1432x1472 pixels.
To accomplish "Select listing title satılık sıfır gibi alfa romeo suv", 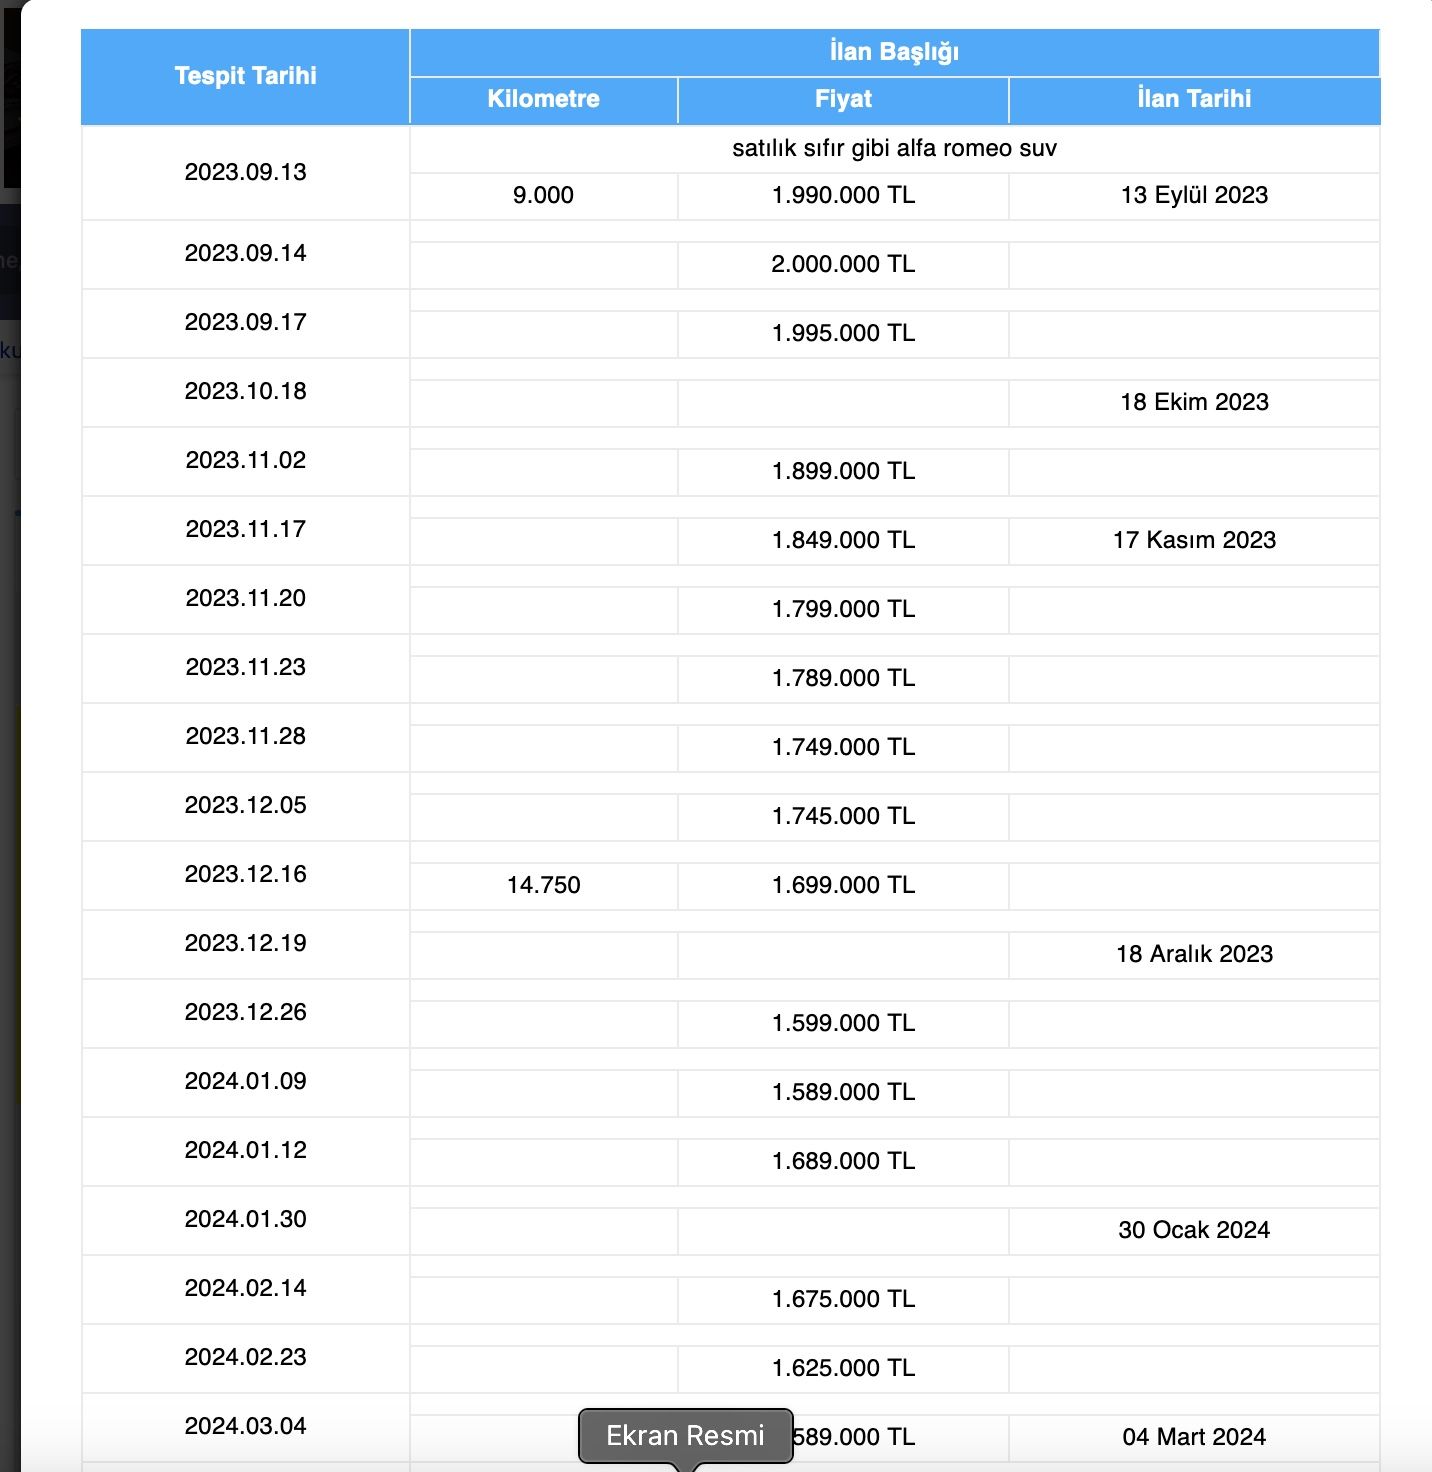I will tap(894, 149).
